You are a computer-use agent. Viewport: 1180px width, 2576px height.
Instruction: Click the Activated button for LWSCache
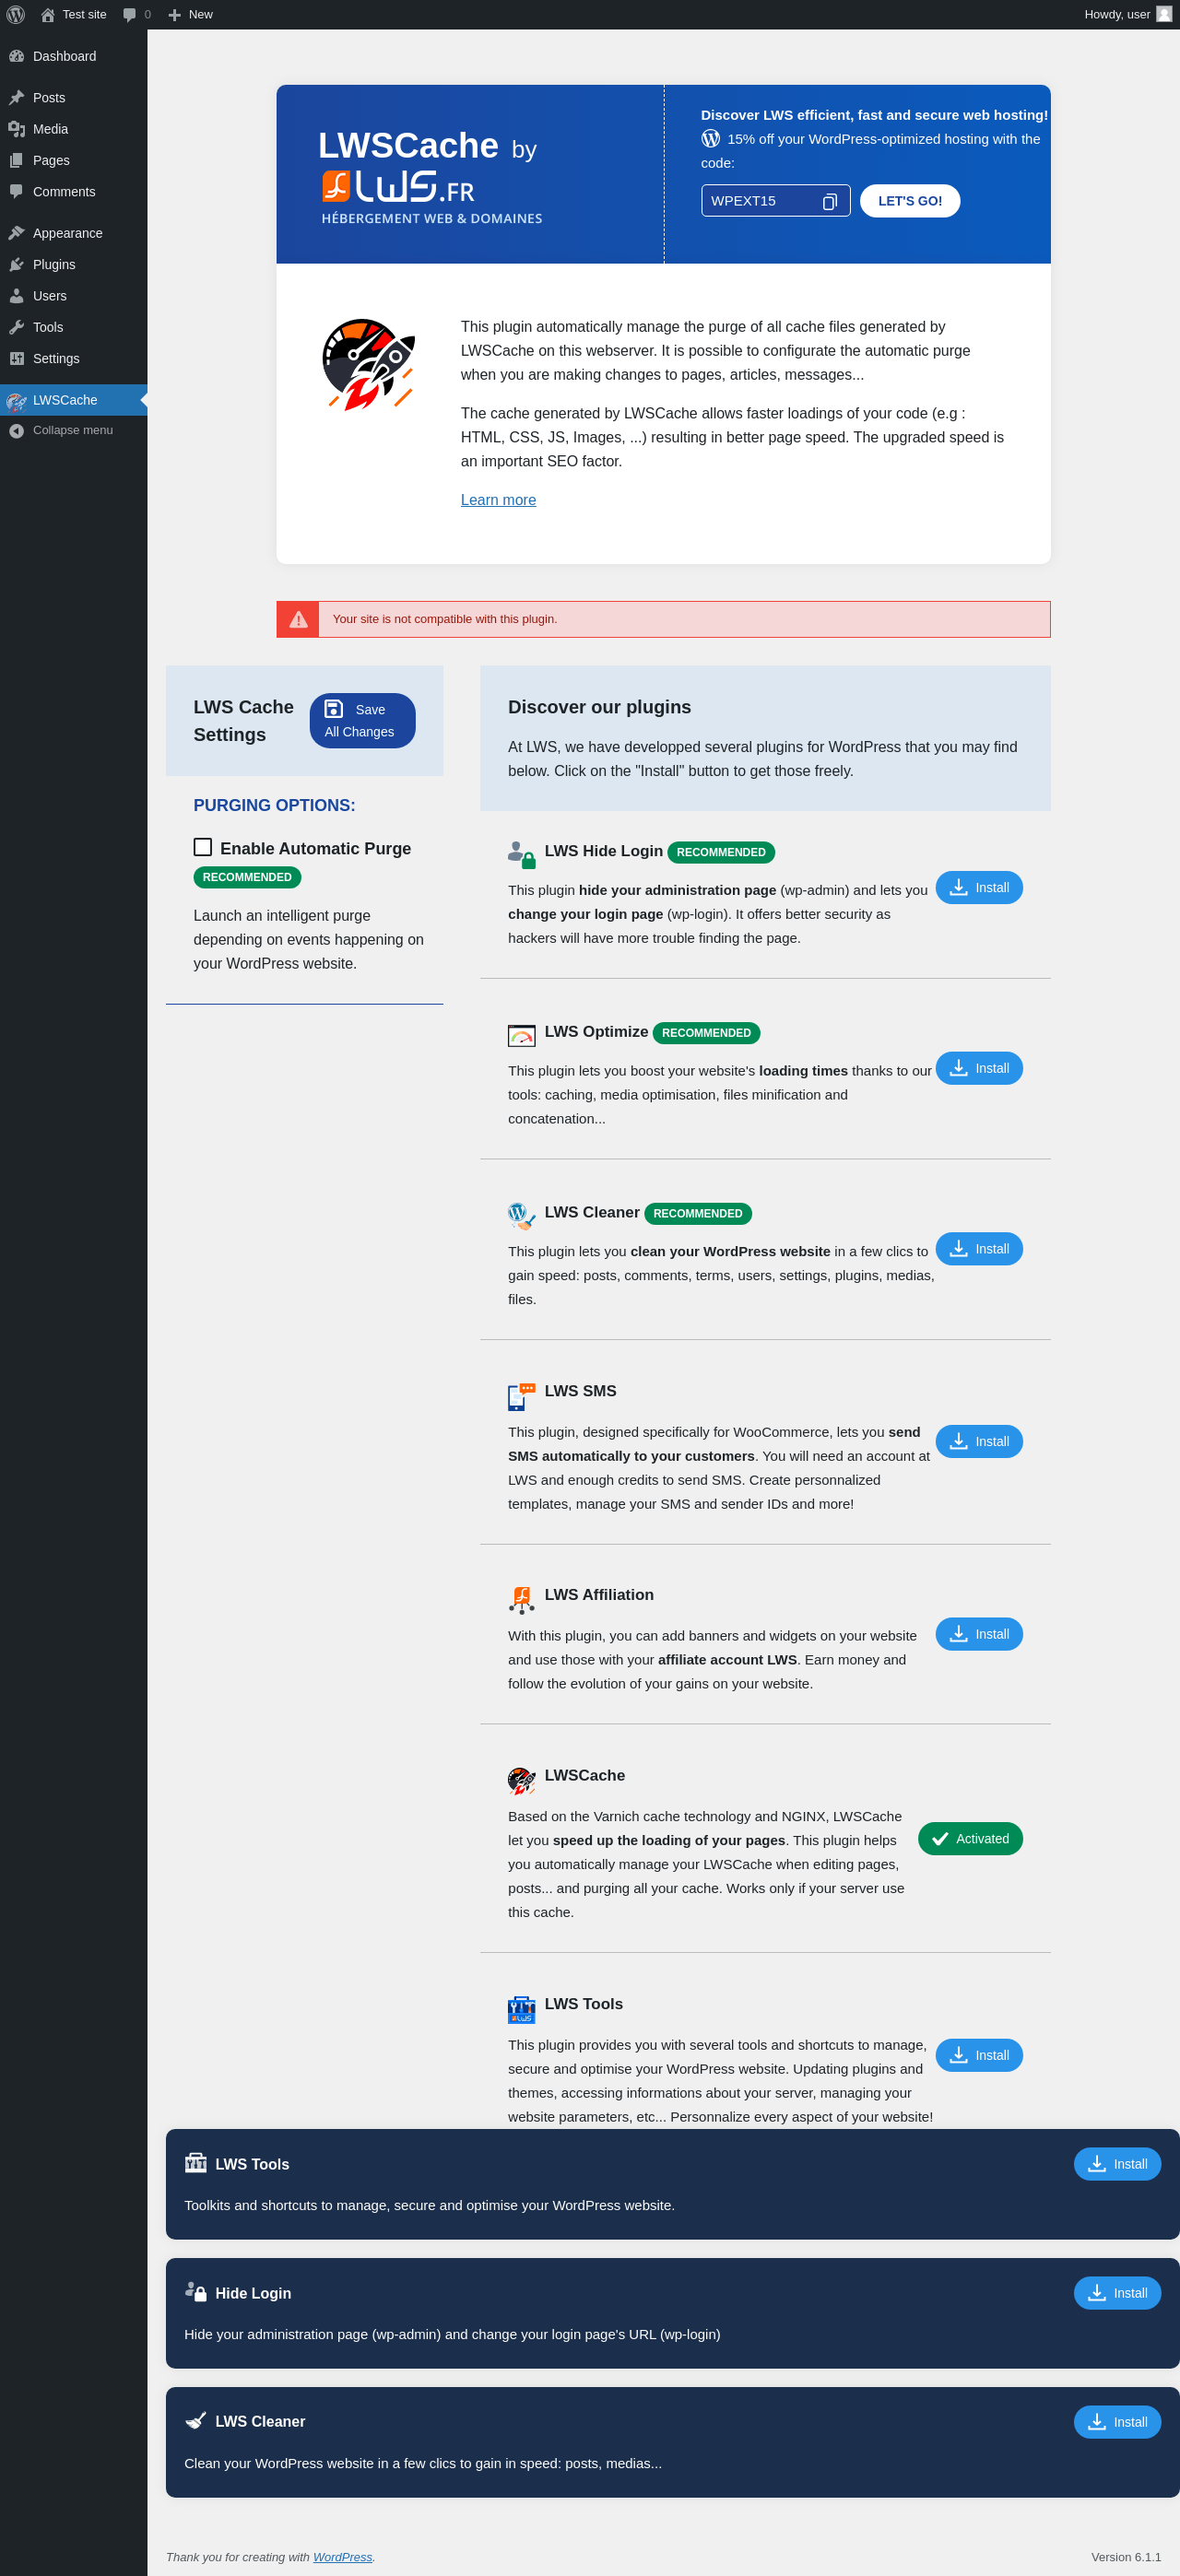(969, 1838)
